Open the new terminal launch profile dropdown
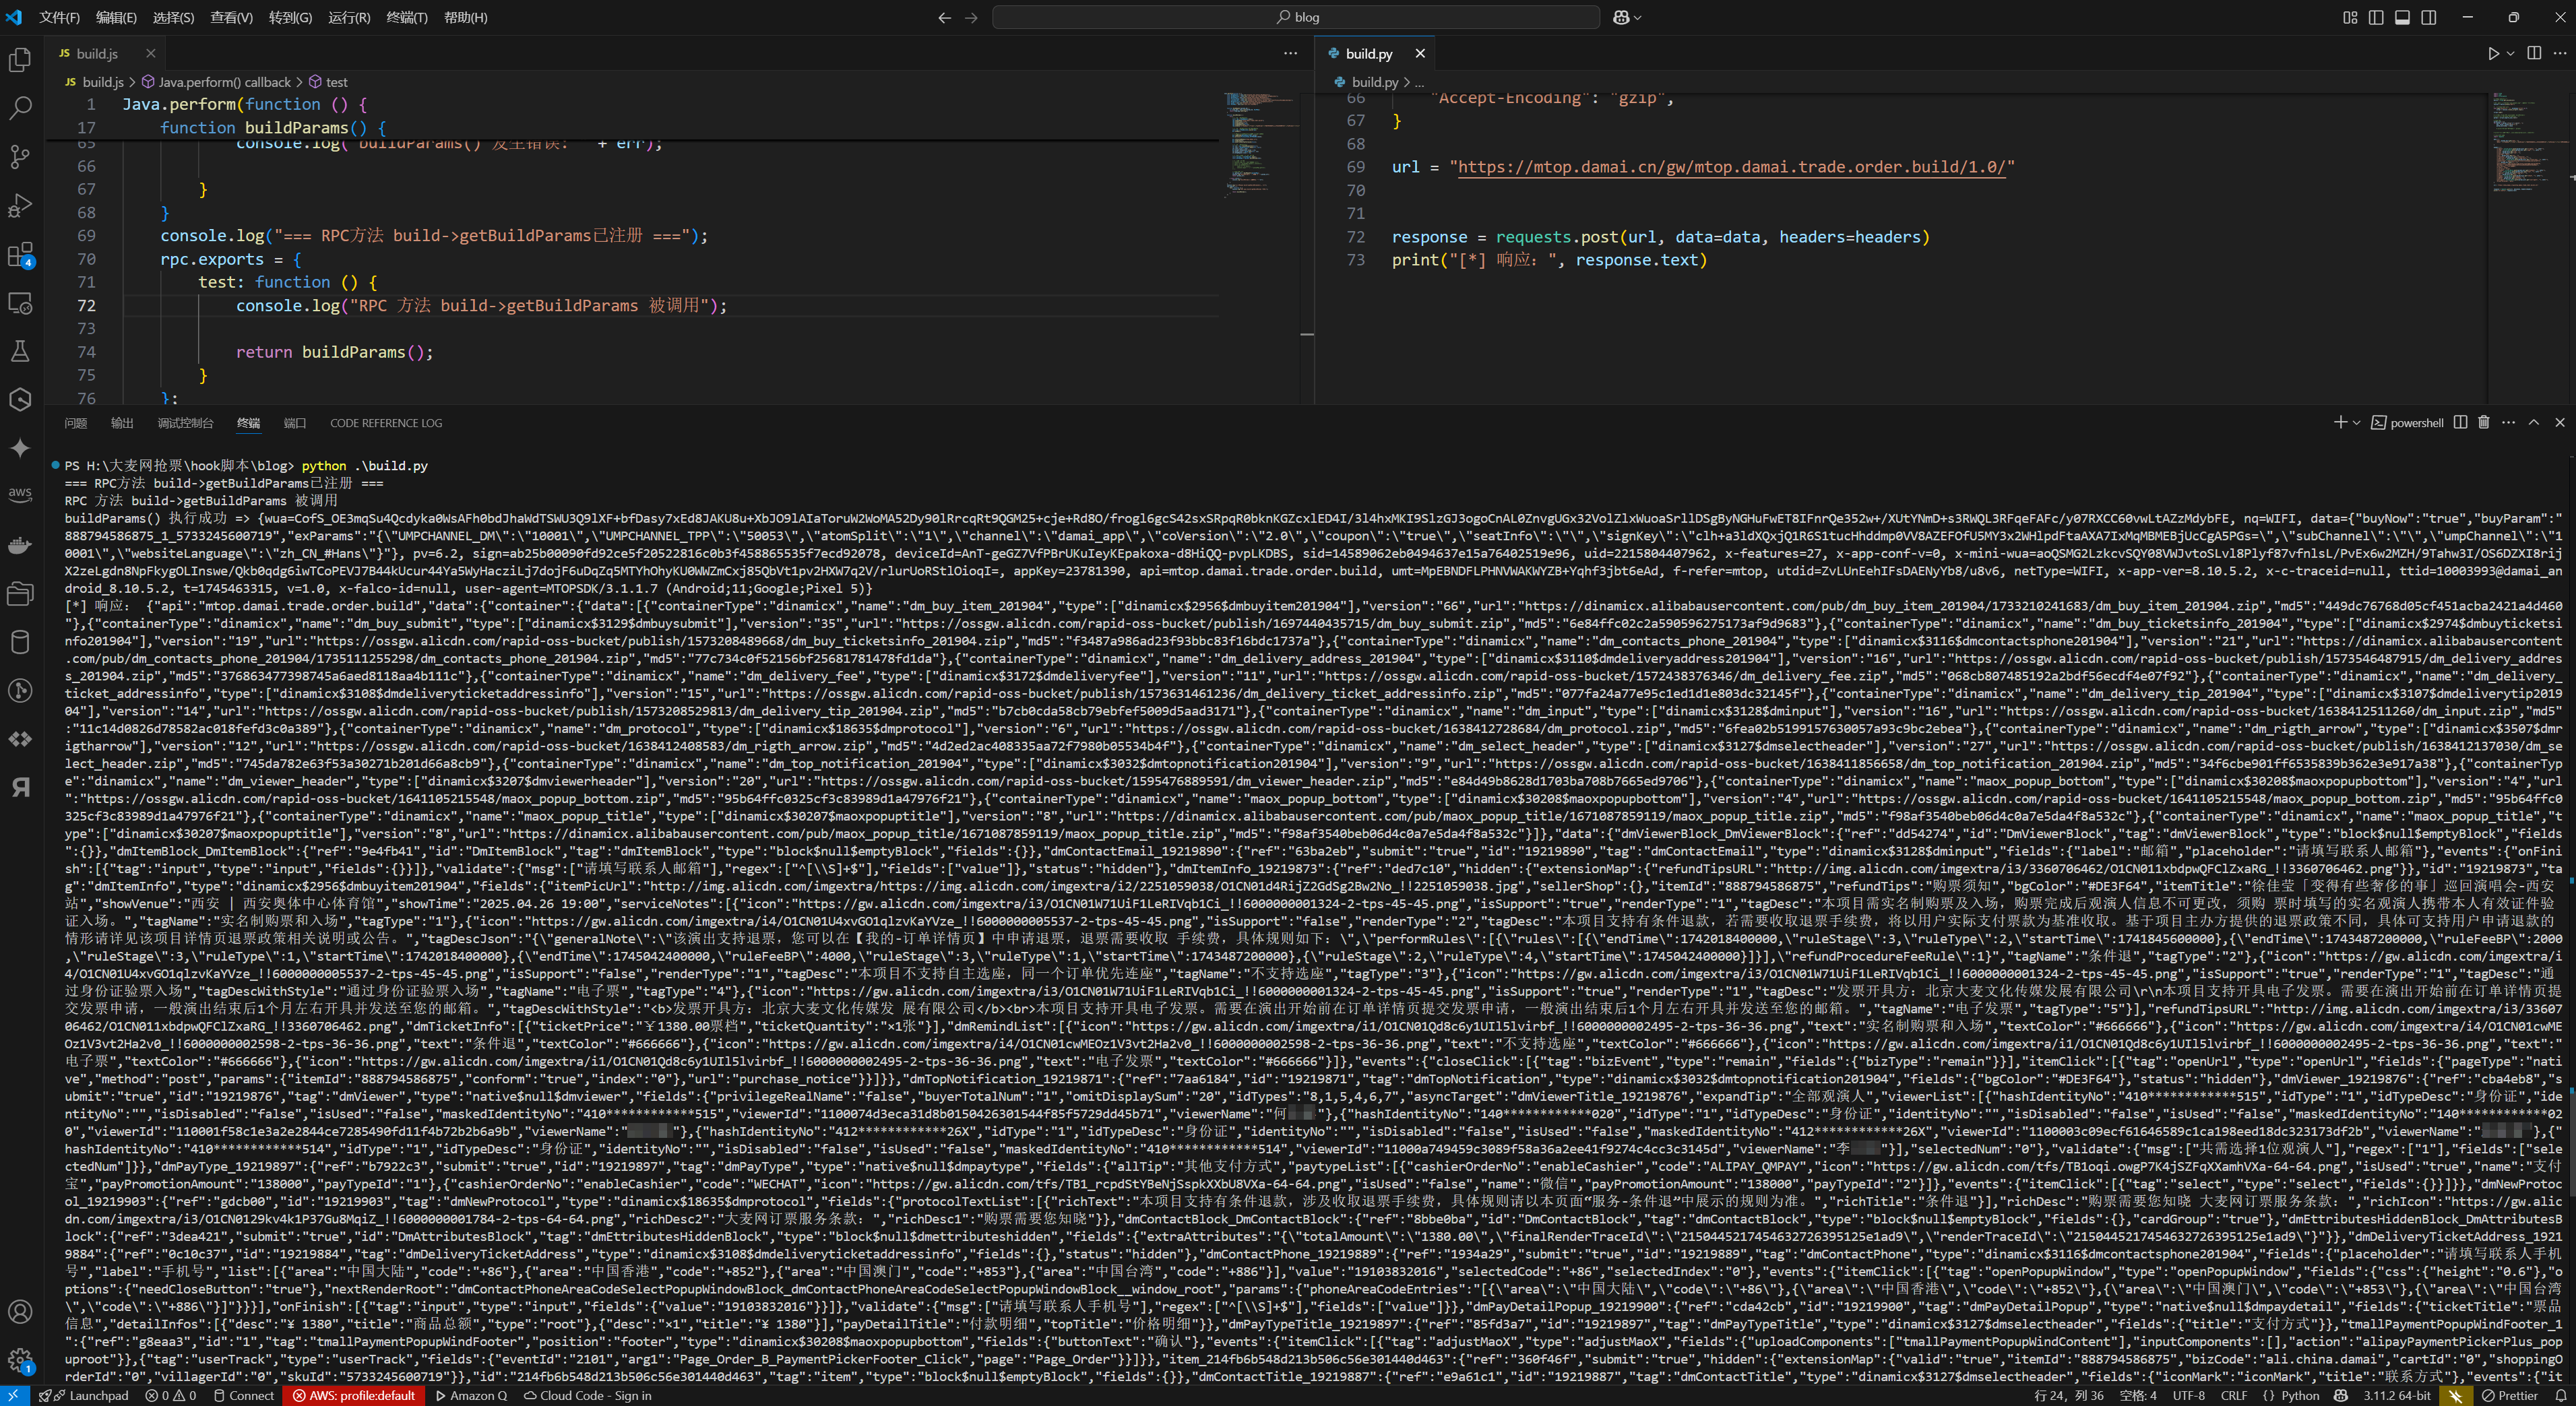 2357,423
